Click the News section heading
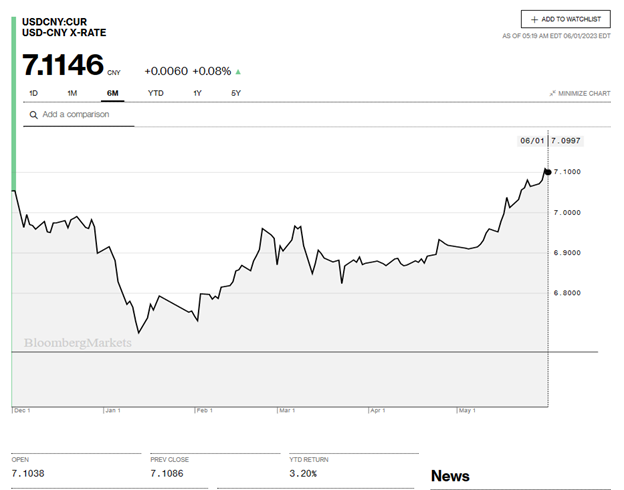The height and width of the screenshot is (490, 624). coord(450,476)
